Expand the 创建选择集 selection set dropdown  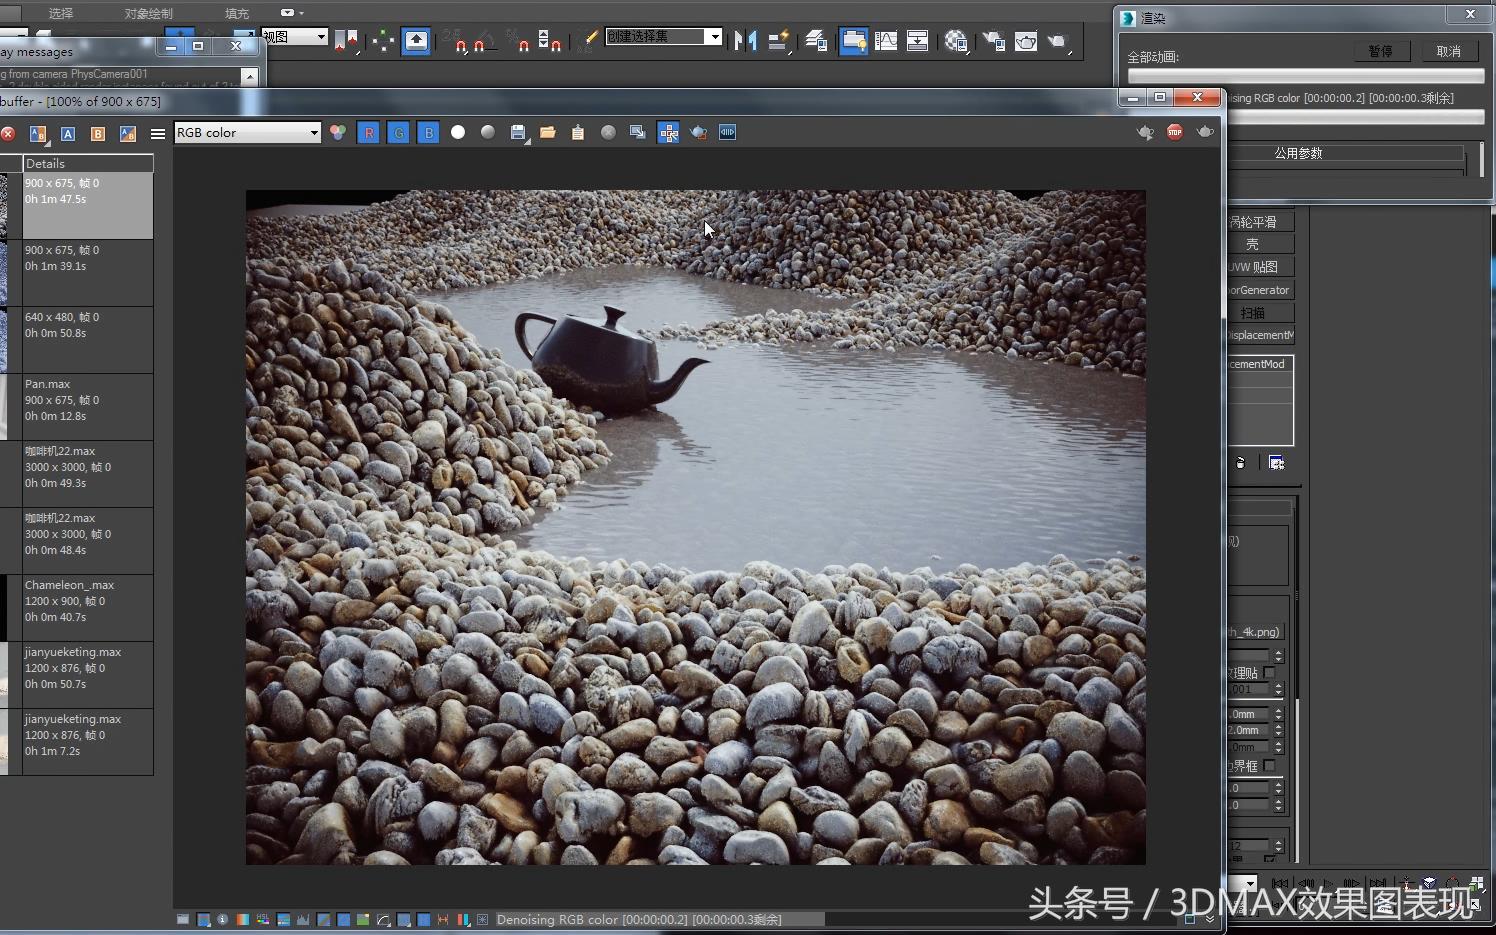[x=713, y=37]
